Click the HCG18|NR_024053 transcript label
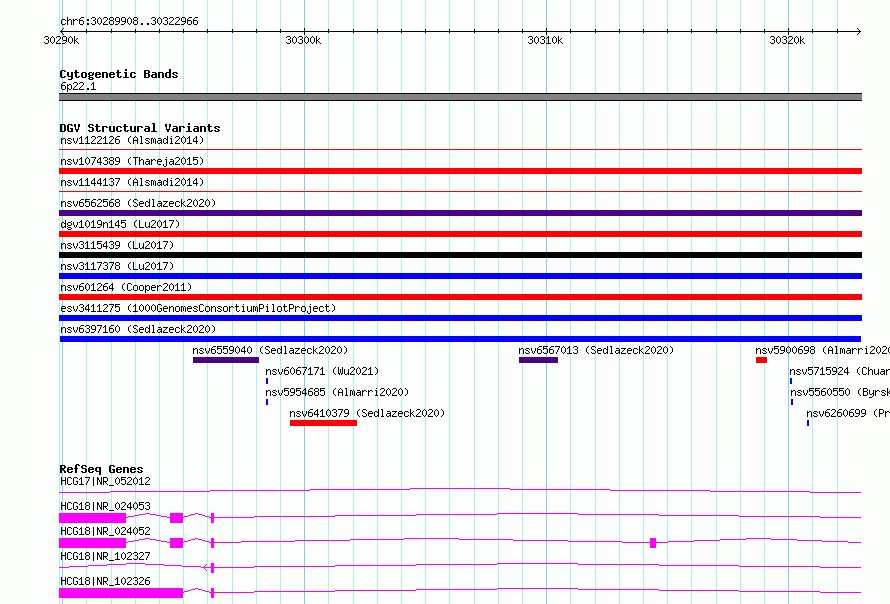Viewport: 890px width, 604px height. (x=105, y=506)
